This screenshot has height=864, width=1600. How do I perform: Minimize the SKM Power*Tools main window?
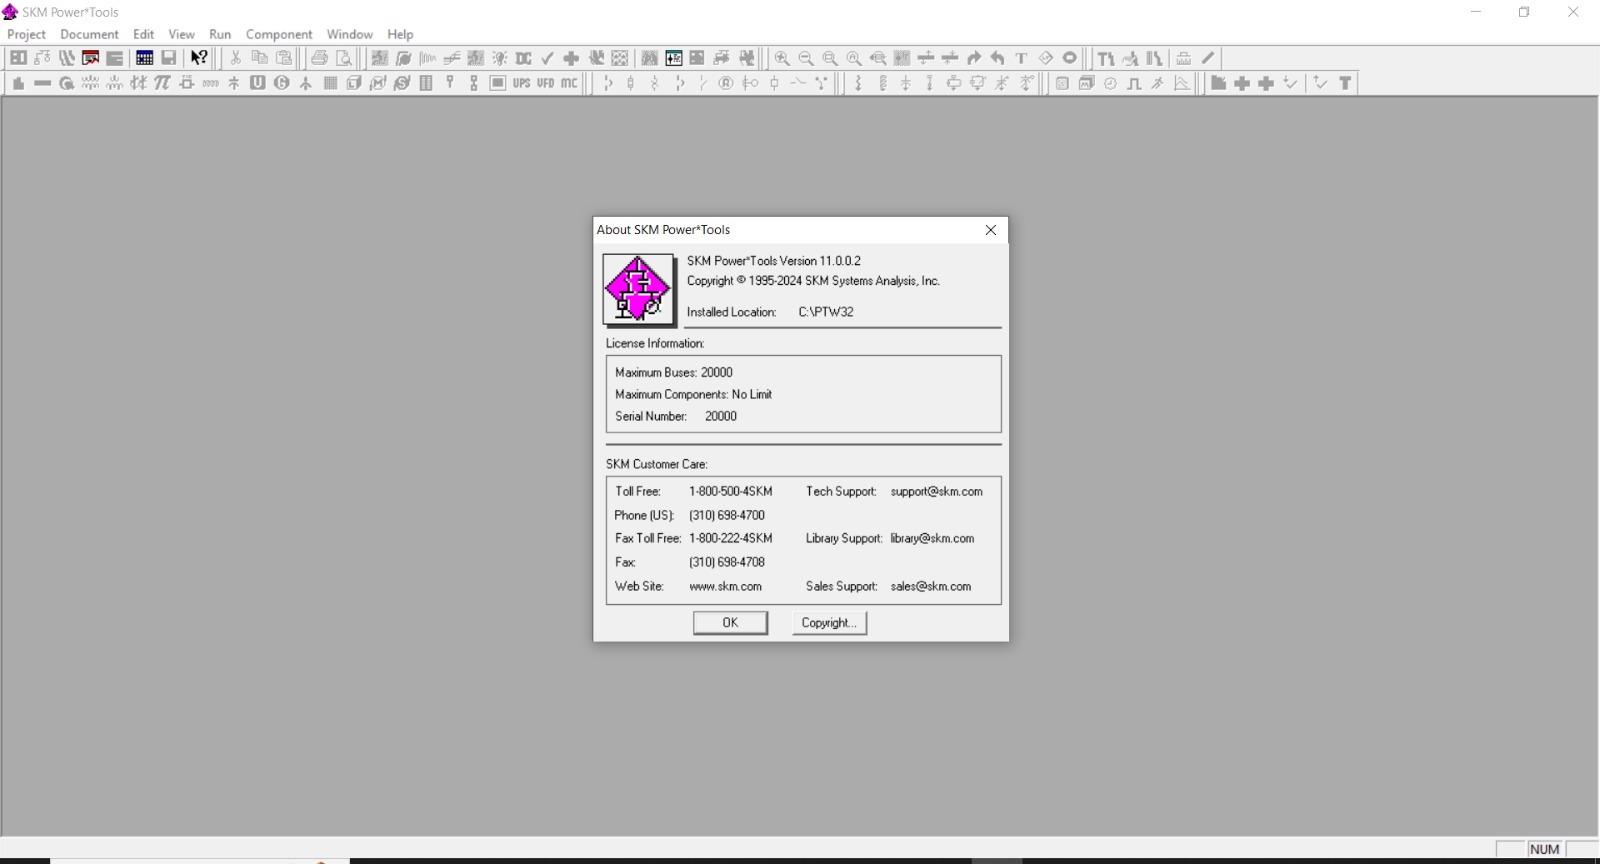1475,12
